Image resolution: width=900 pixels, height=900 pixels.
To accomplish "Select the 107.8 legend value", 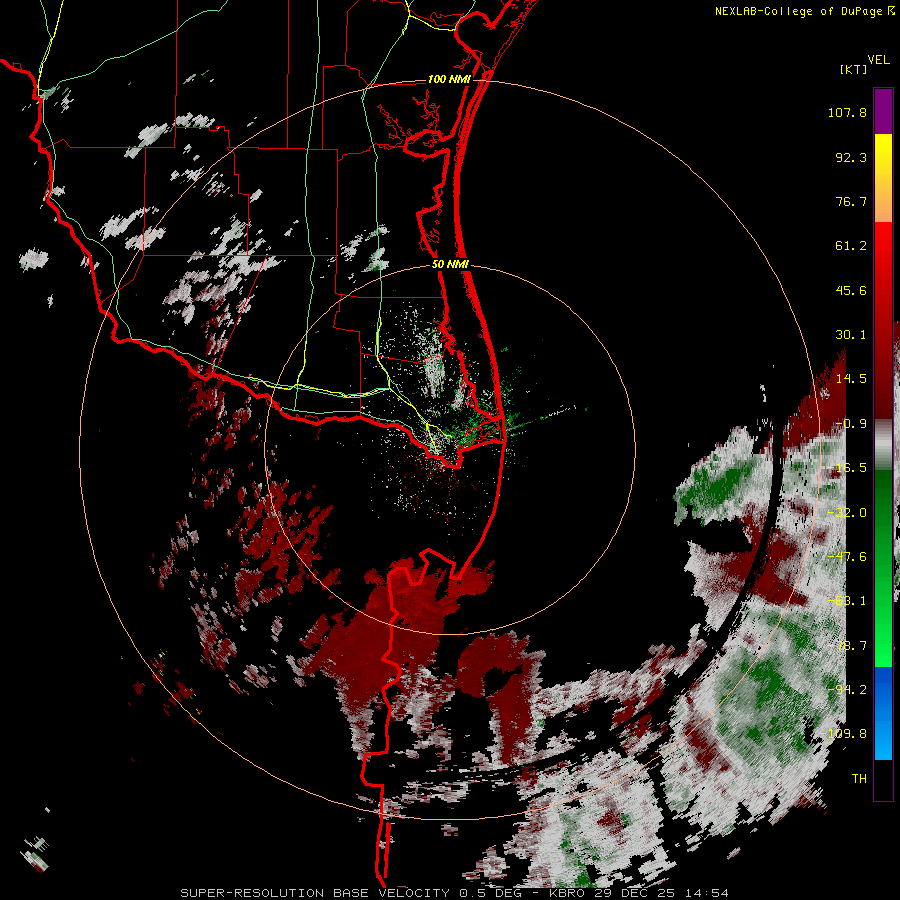I will coord(847,112).
